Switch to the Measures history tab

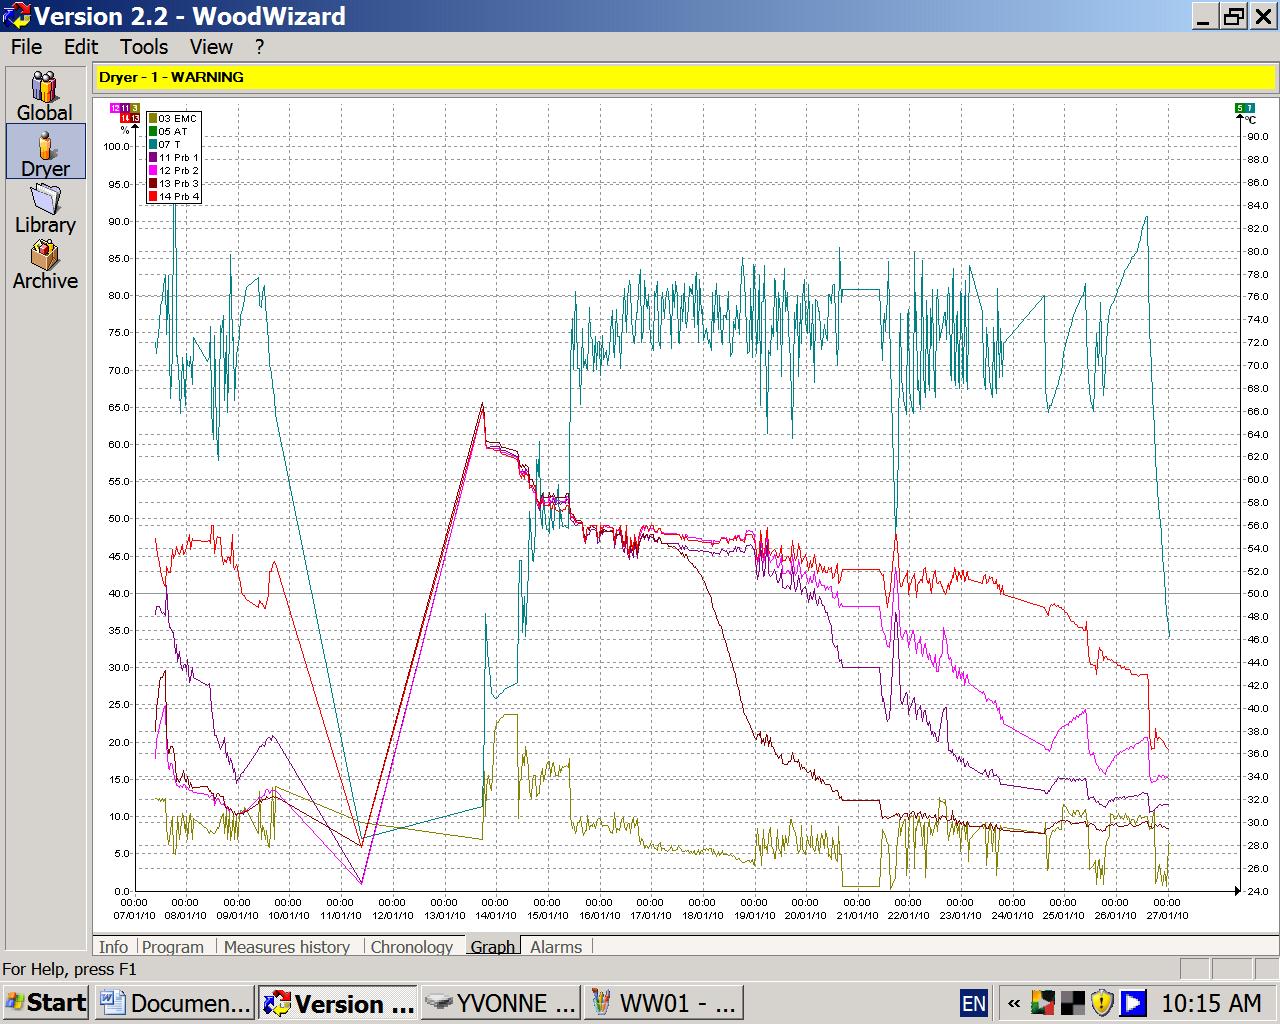coord(287,947)
